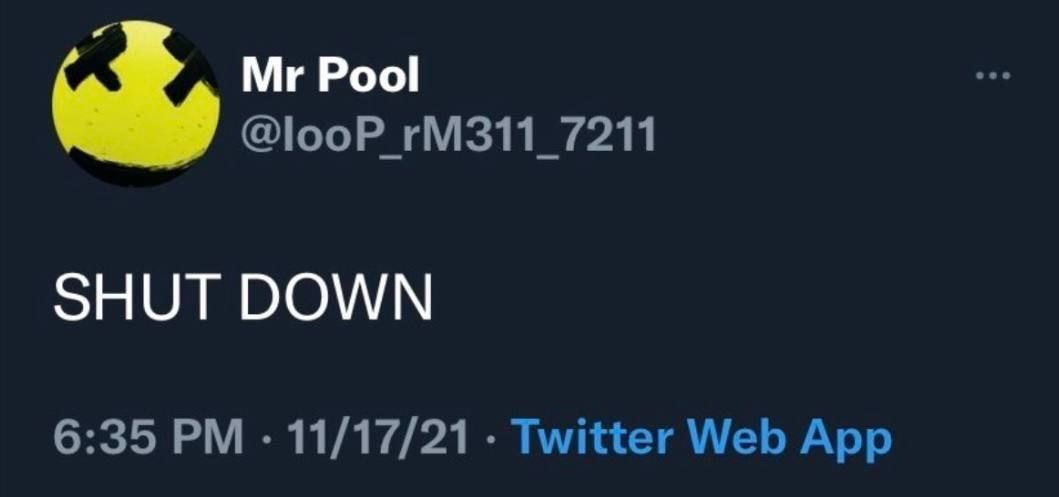Open the three-dot more options menu
Viewport: 1059px width, 497px height.
coord(993,76)
